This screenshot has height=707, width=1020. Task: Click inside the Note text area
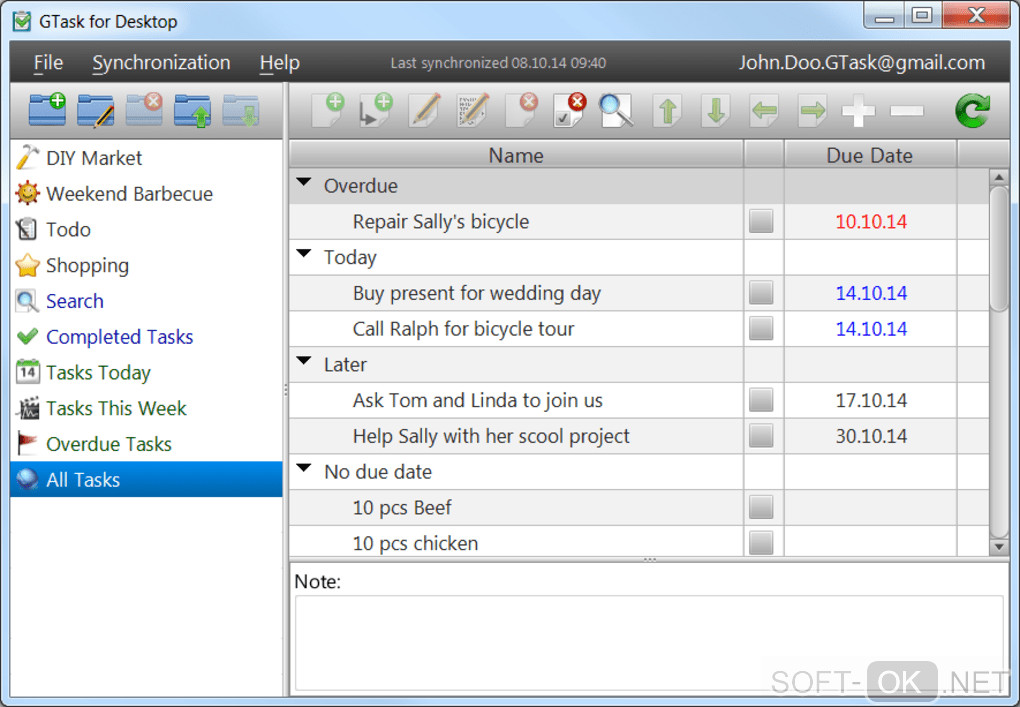pyautogui.click(x=649, y=643)
